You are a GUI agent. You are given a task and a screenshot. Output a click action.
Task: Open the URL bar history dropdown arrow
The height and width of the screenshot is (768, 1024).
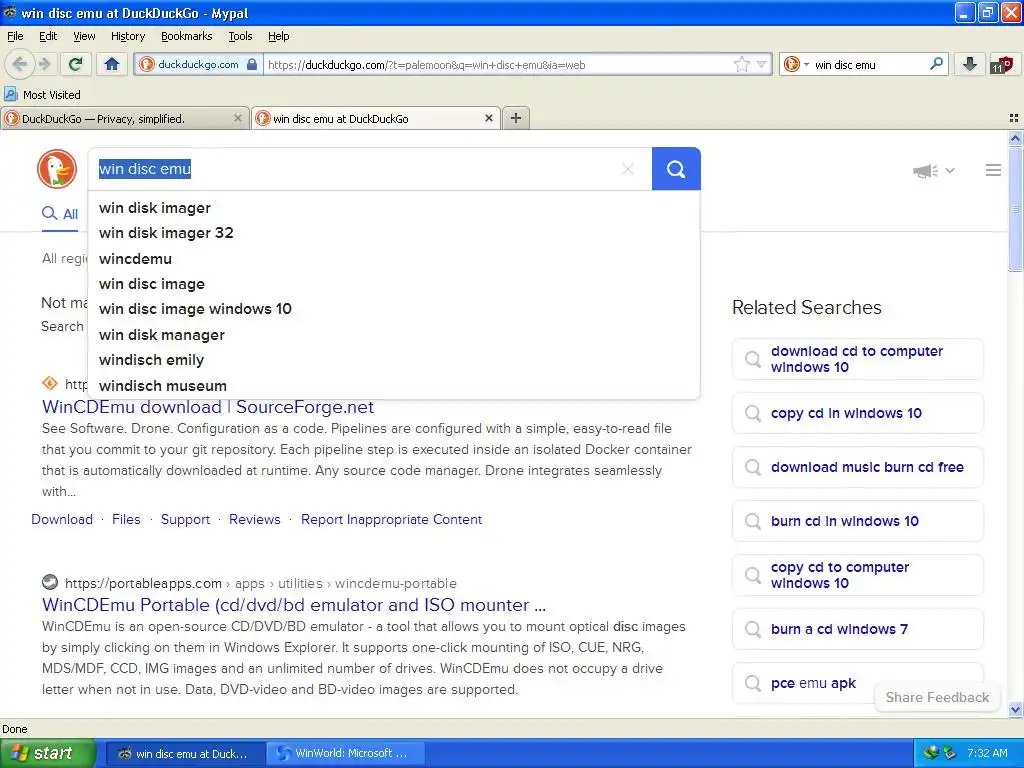pos(761,64)
